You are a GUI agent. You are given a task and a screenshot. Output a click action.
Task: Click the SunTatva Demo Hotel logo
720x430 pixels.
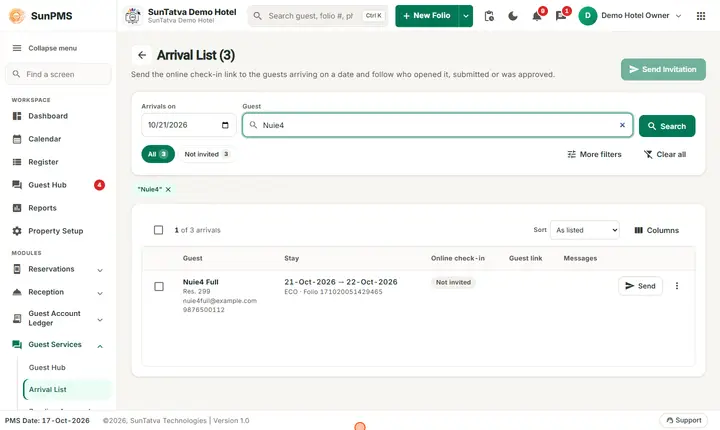click(x=133, y=16)
